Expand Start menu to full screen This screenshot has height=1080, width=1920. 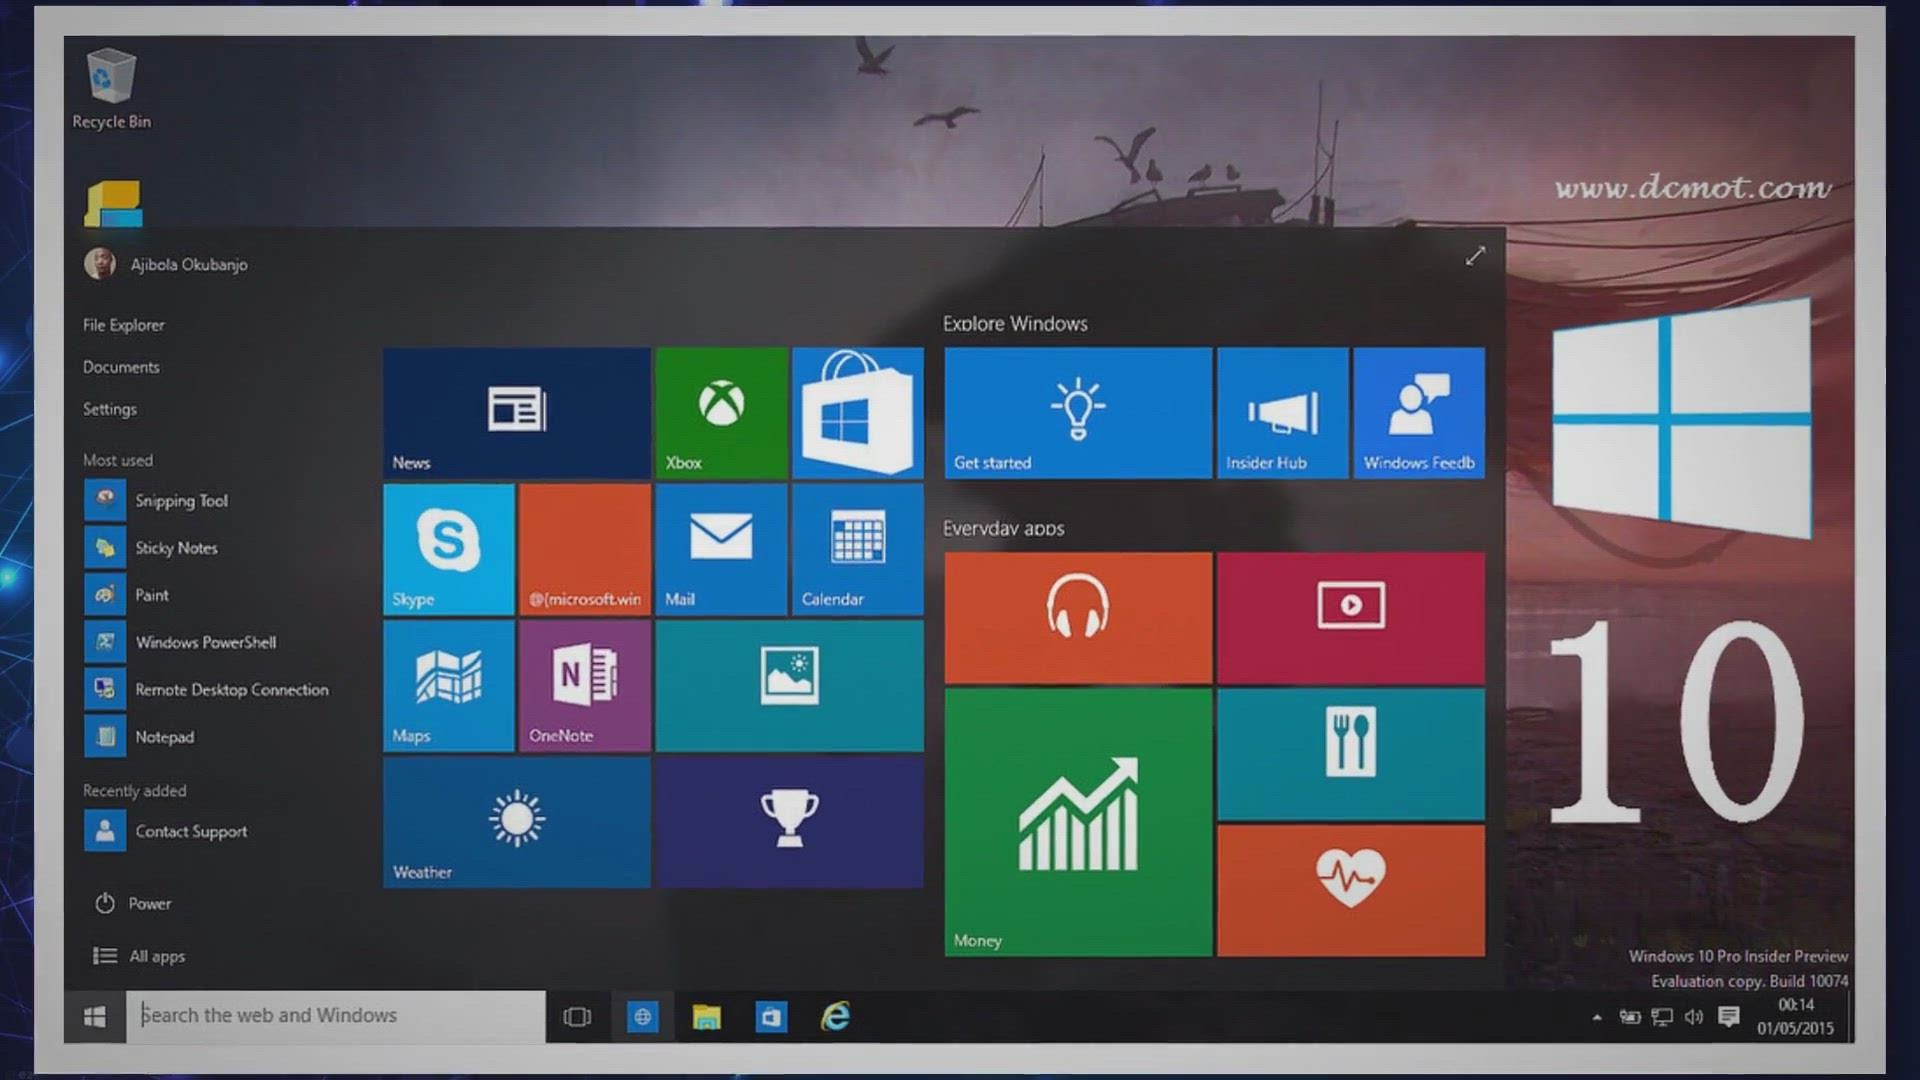pos(1475,256)
